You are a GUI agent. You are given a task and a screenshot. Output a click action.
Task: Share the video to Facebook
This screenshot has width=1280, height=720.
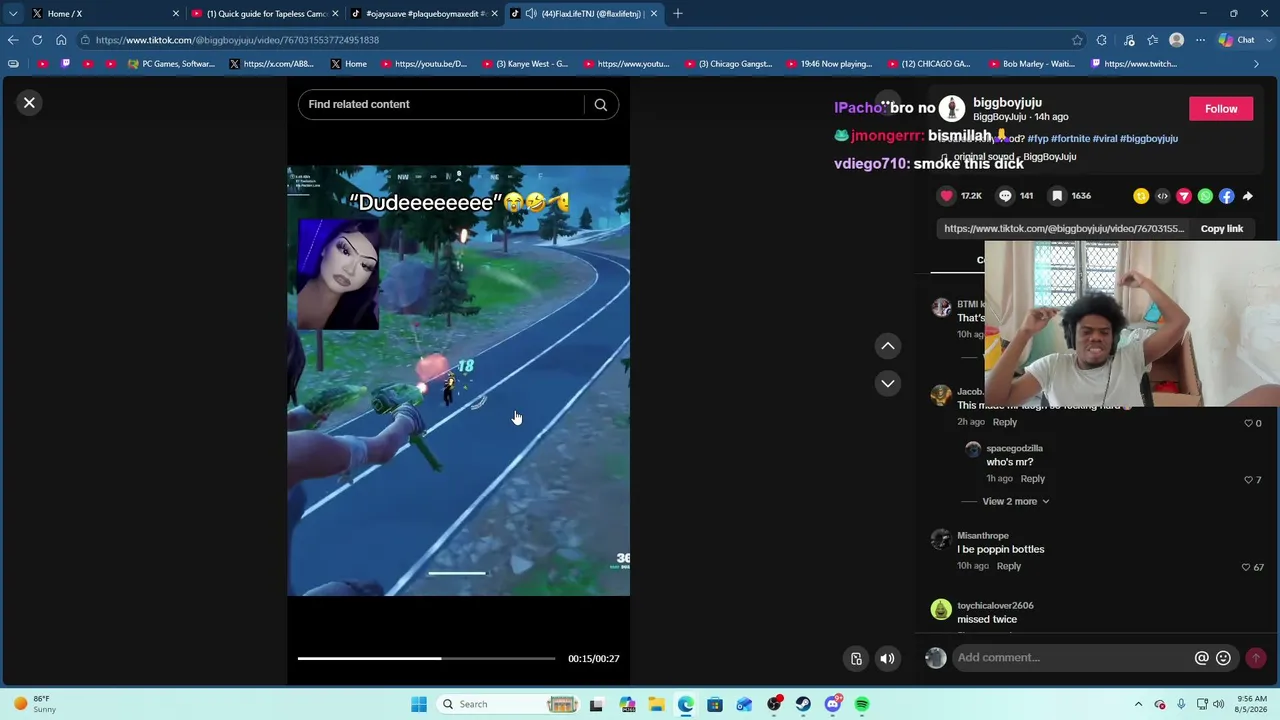(x=1226, y=196)
